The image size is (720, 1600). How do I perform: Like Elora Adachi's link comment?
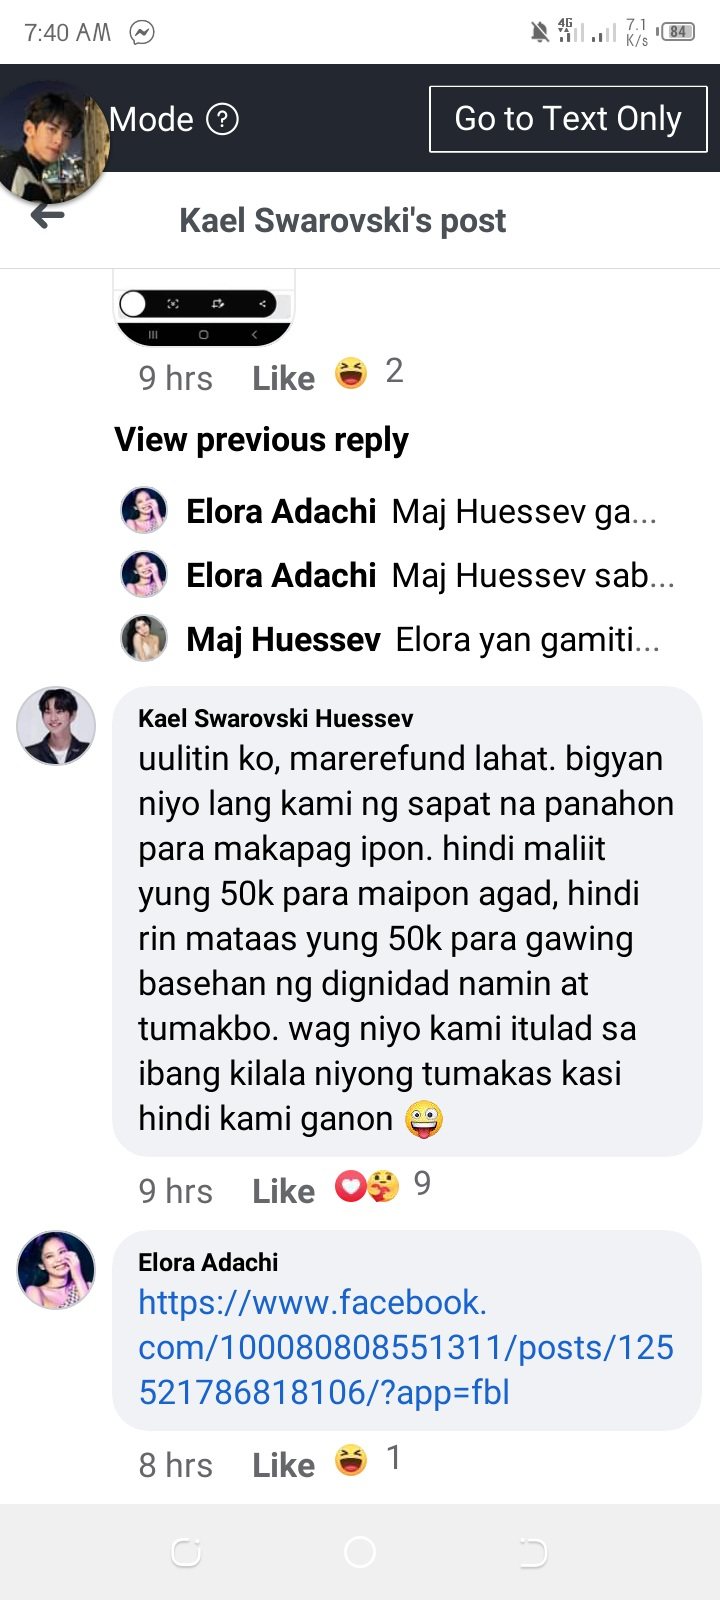(283, 1465)
